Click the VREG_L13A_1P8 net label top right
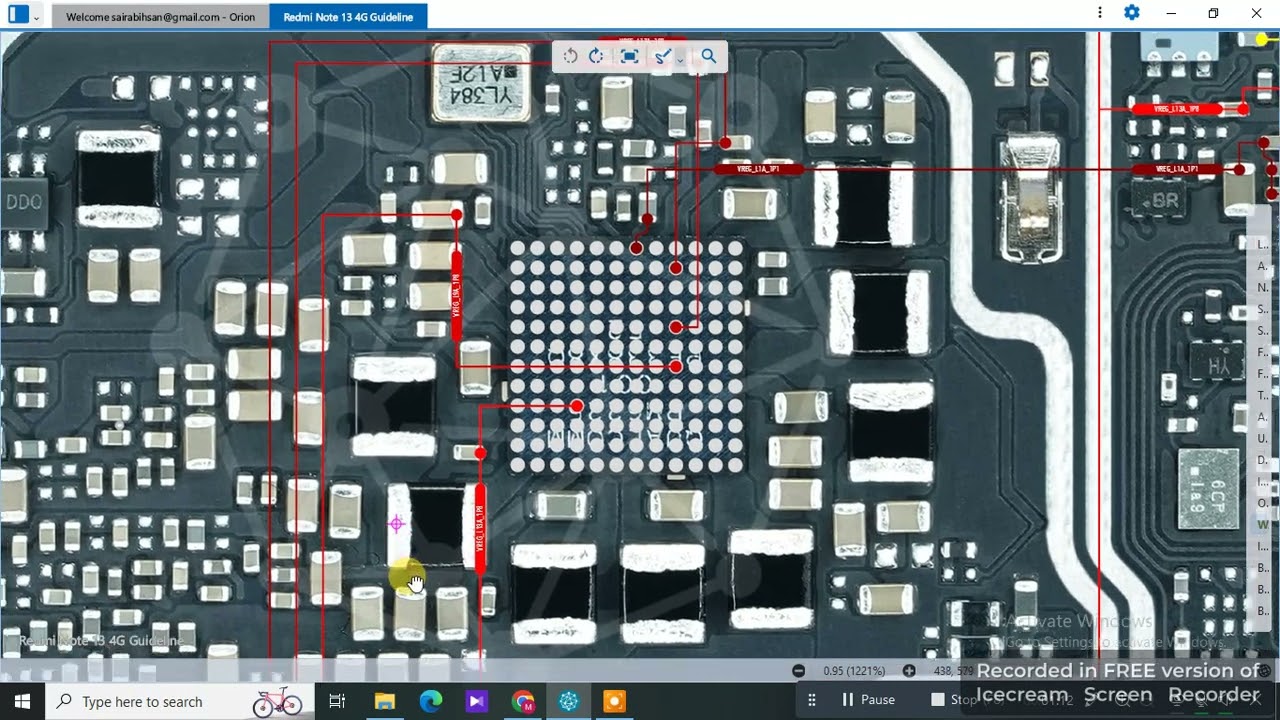This screenshot has width=1280, height=720. coord(1175,108)
